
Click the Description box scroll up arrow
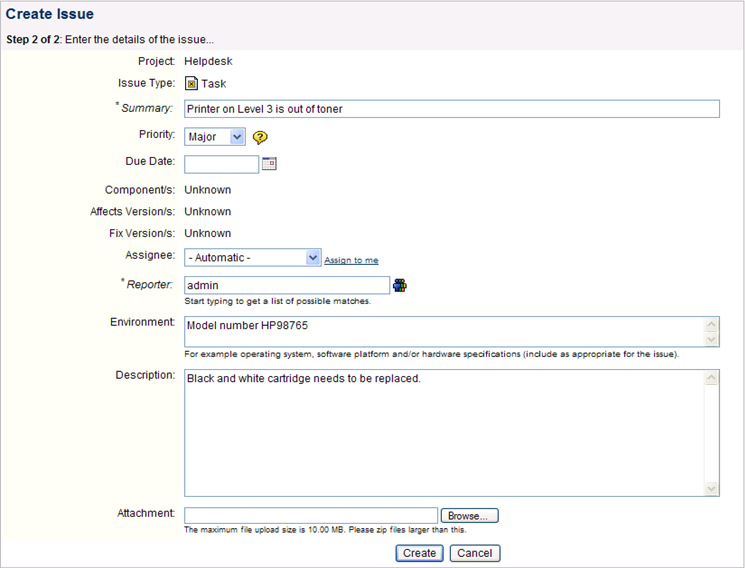coord(711,378)
